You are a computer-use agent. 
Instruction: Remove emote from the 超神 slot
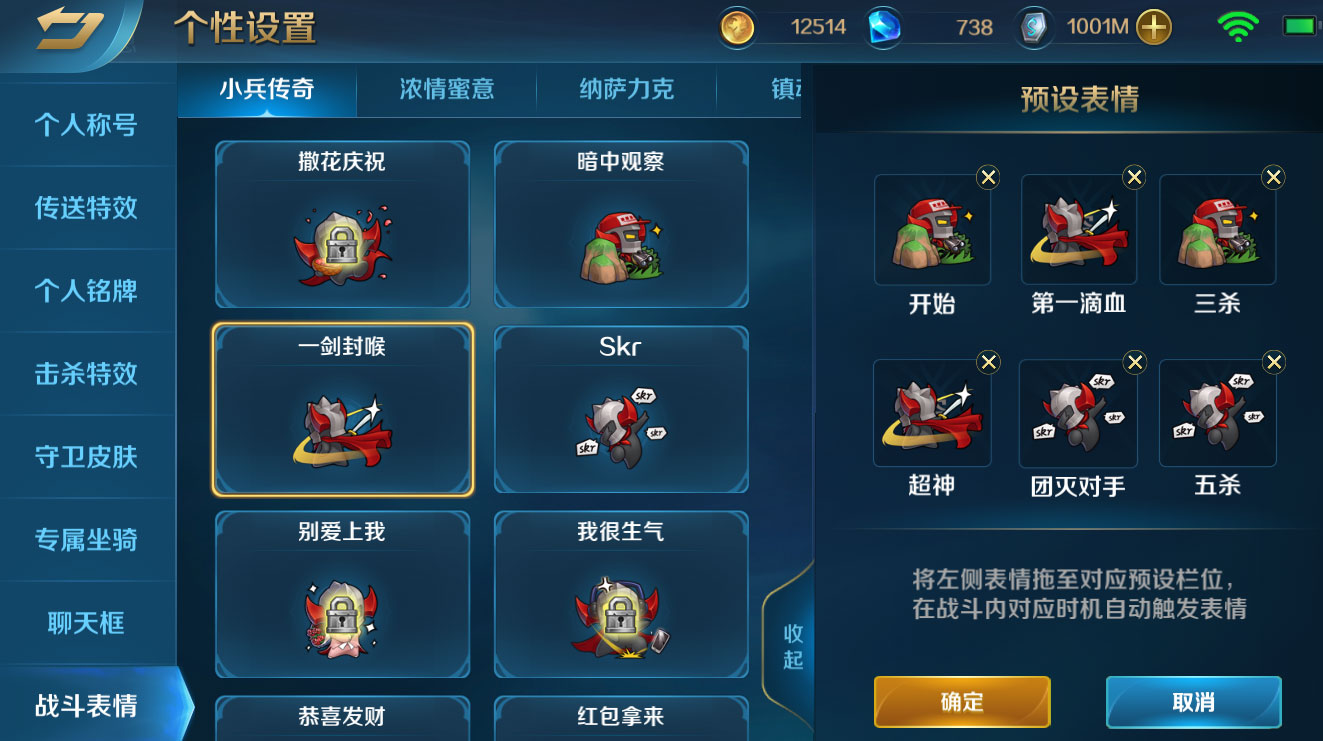pos(988,361)
